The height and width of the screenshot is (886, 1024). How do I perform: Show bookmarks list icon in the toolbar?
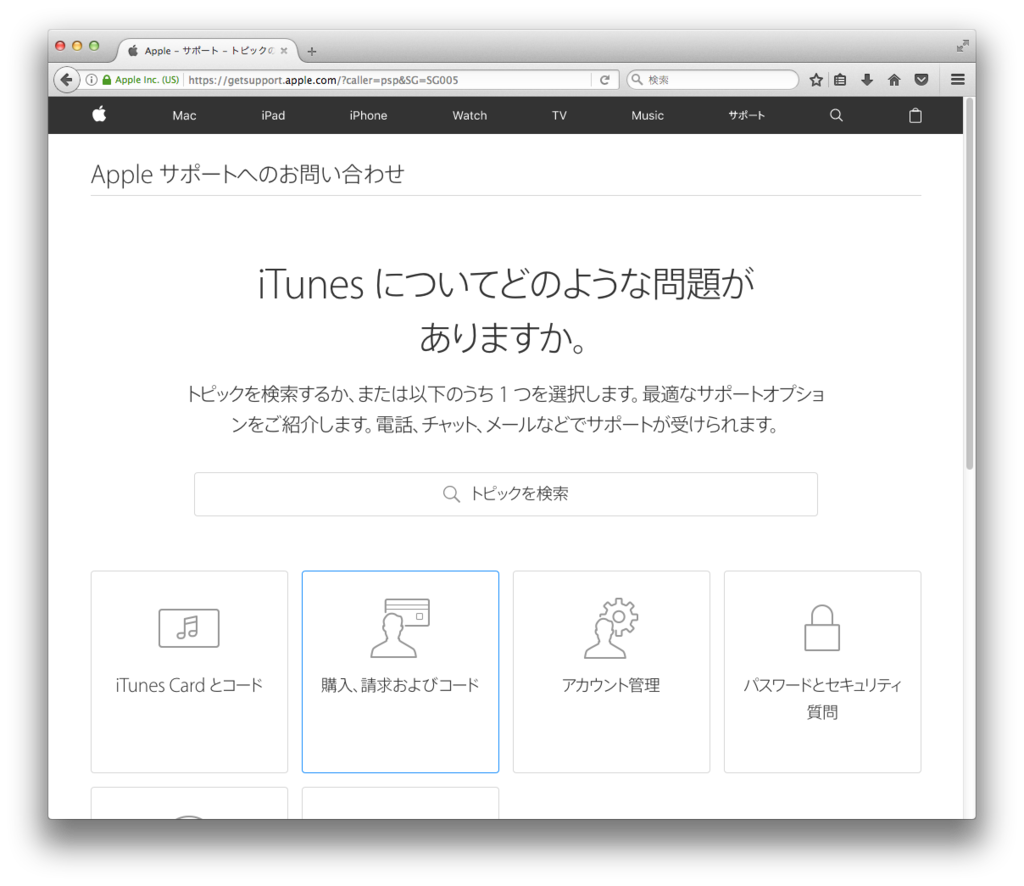pos(840,80)
